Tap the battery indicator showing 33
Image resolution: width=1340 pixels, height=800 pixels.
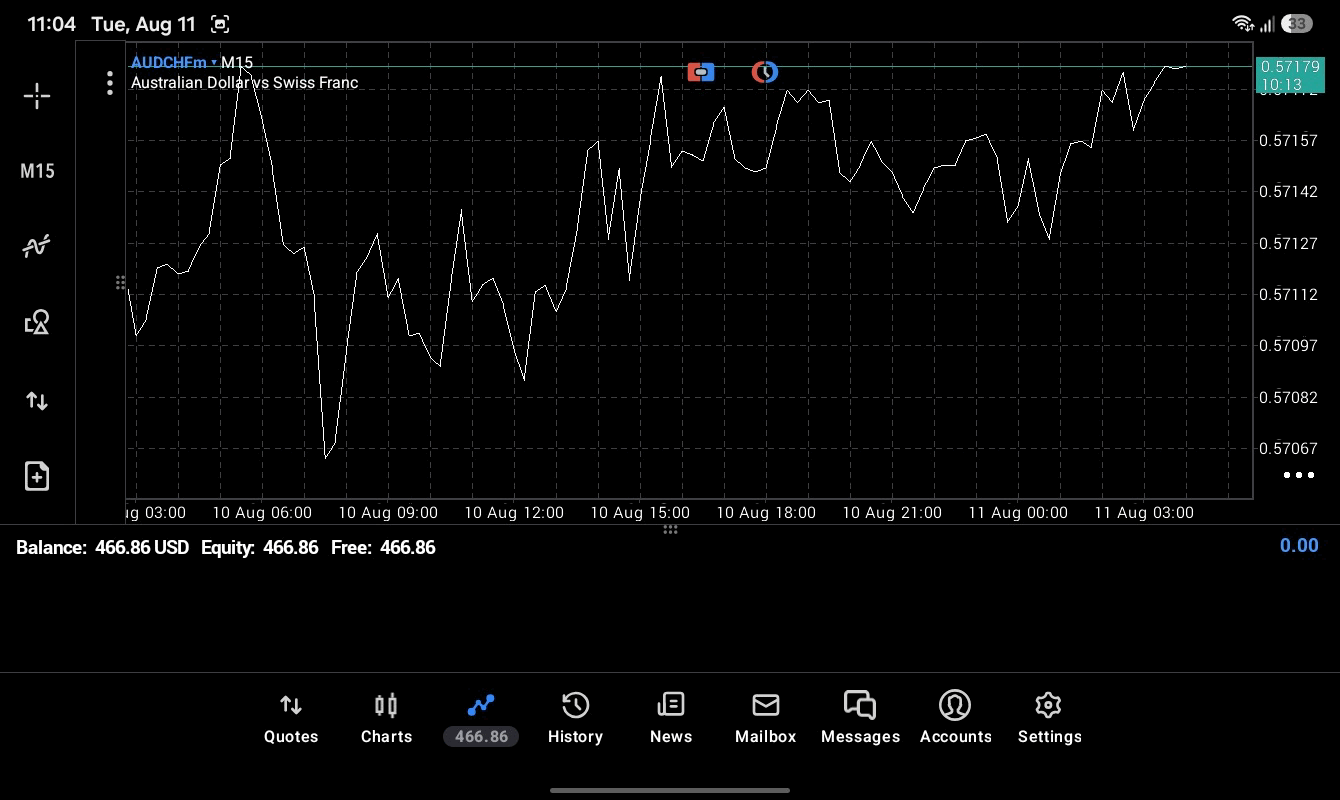pyautogui.click(x=1297, y=23)
